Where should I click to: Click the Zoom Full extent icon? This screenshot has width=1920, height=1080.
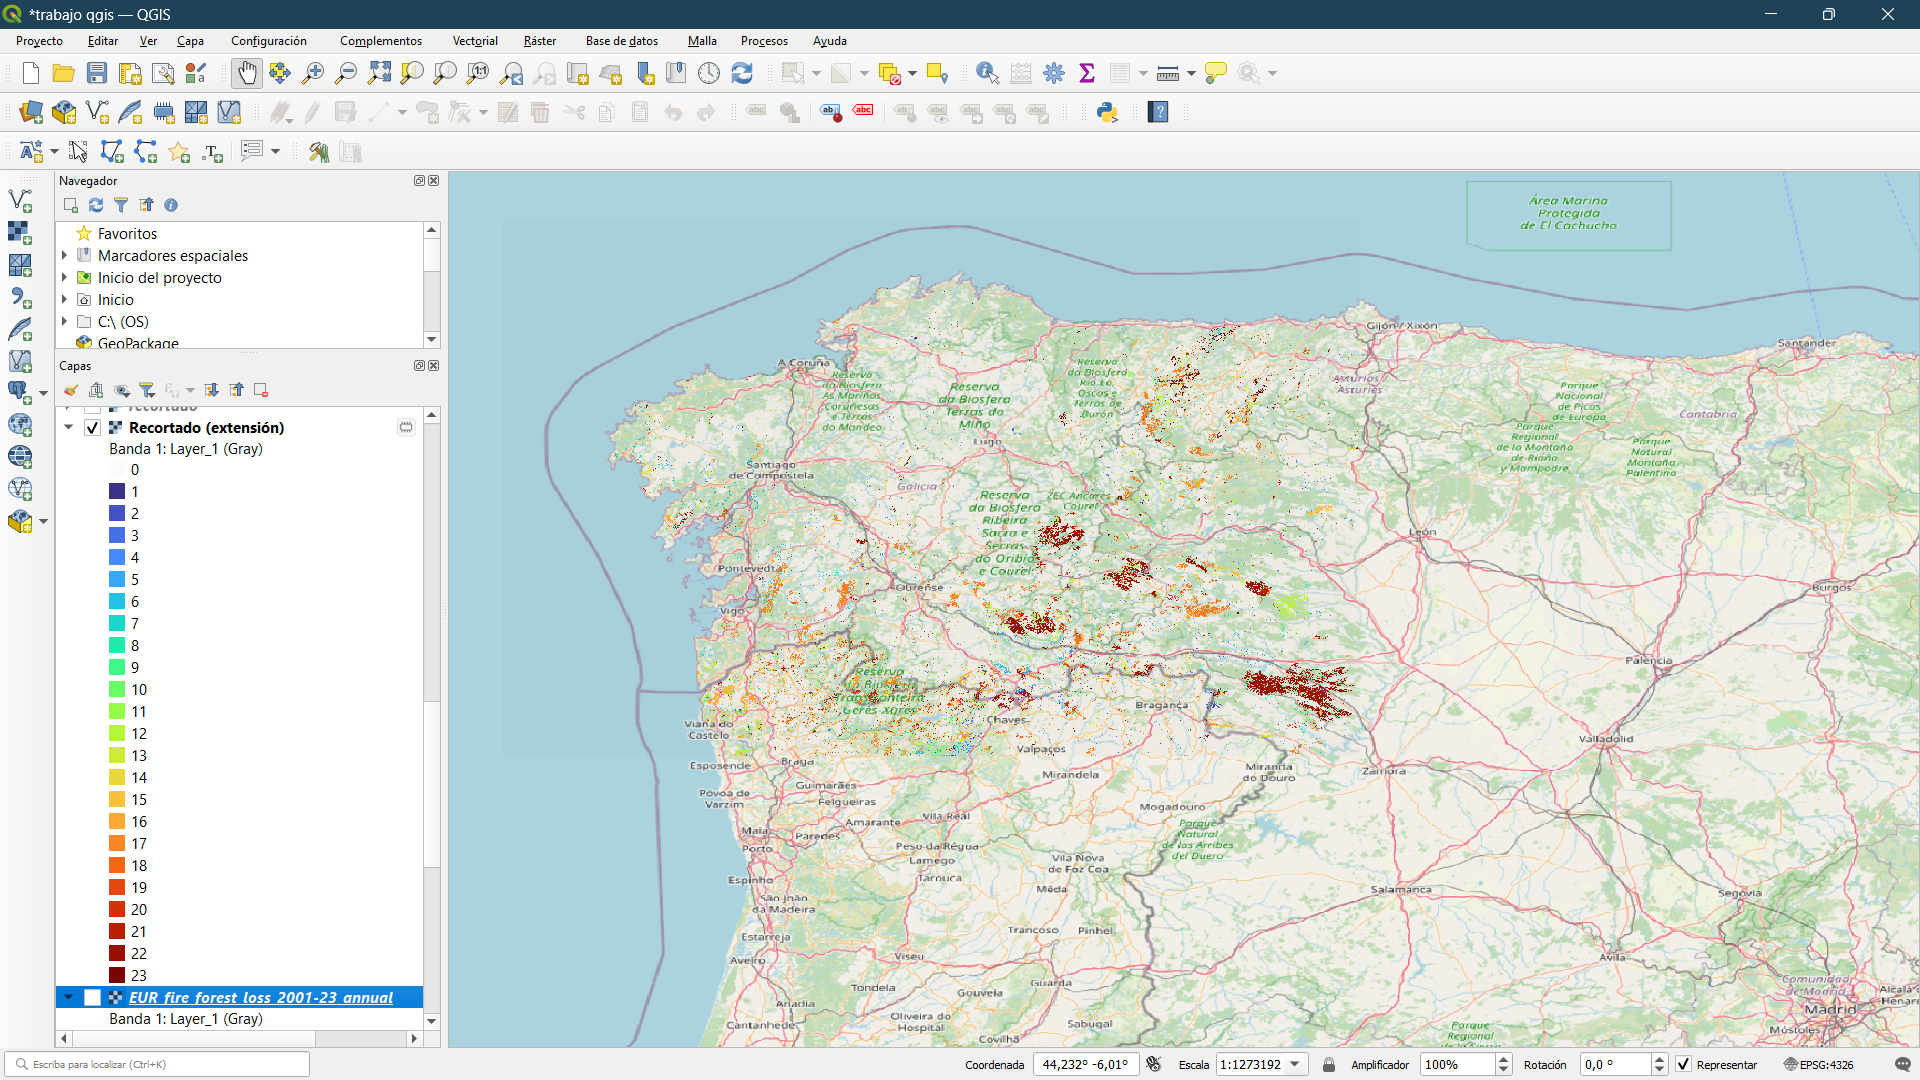click(379, 73)
